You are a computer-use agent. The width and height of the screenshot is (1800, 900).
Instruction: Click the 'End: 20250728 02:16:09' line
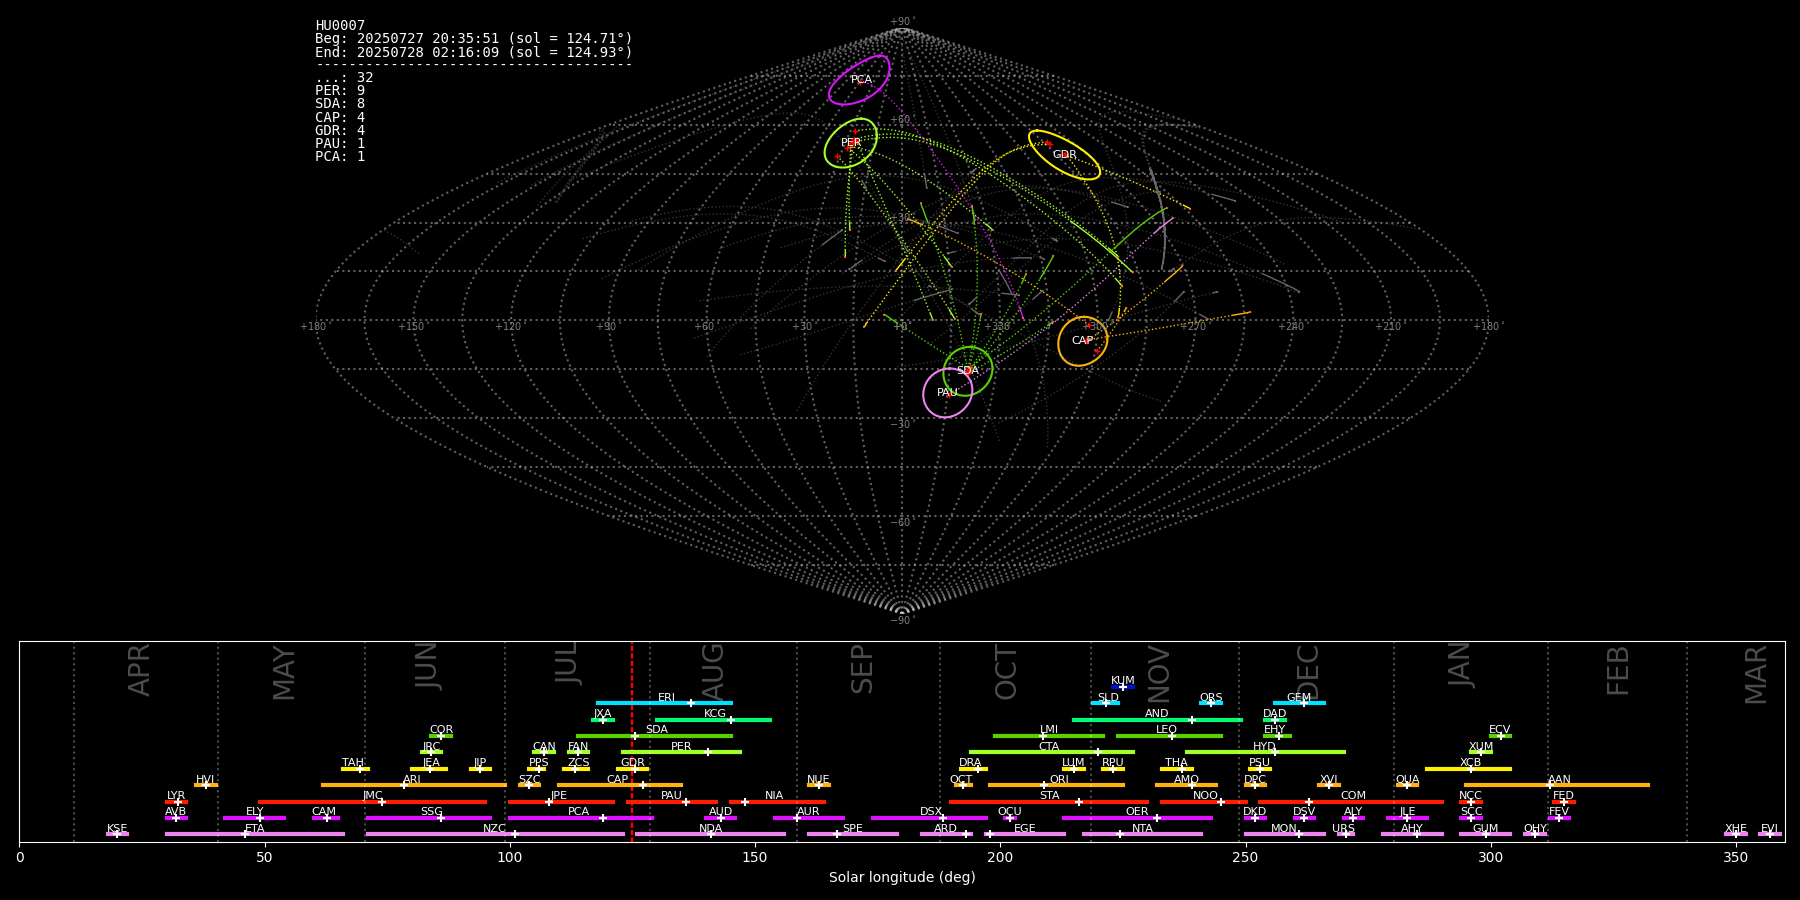(x=474, y=52)
